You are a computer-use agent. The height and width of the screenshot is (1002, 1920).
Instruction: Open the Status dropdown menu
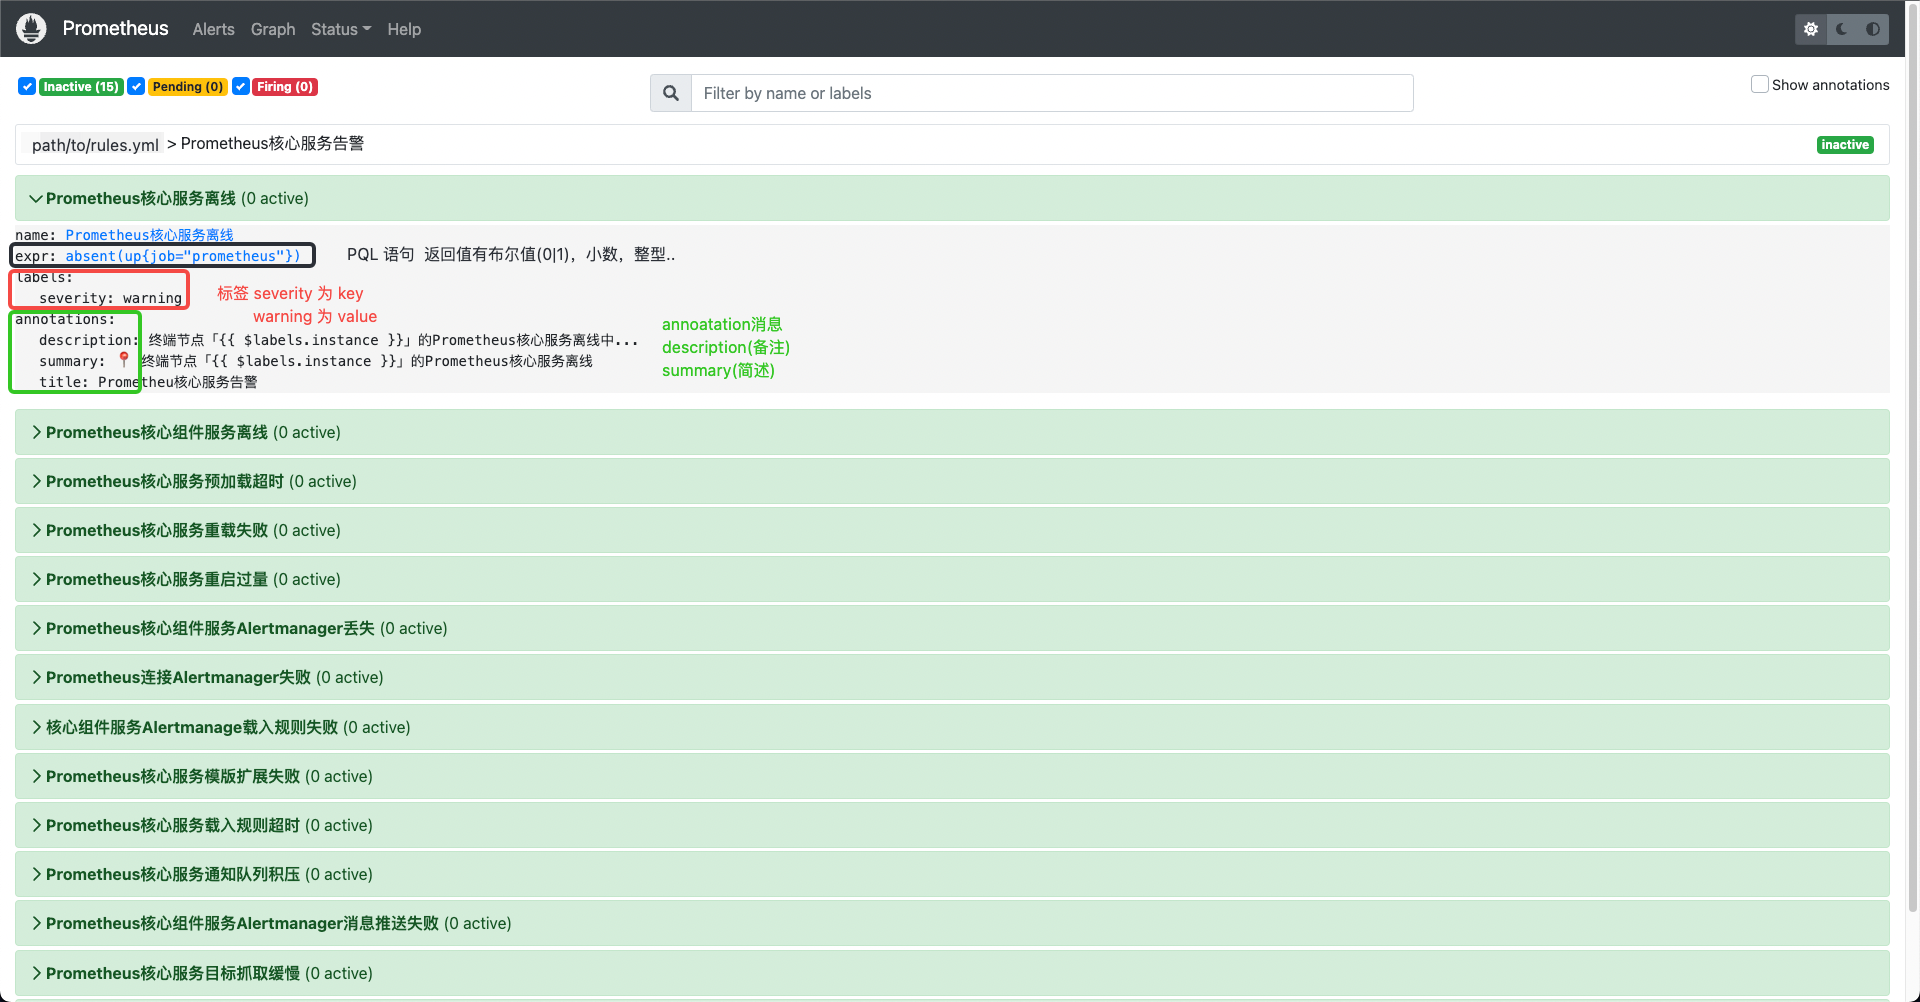pos(340,29)
